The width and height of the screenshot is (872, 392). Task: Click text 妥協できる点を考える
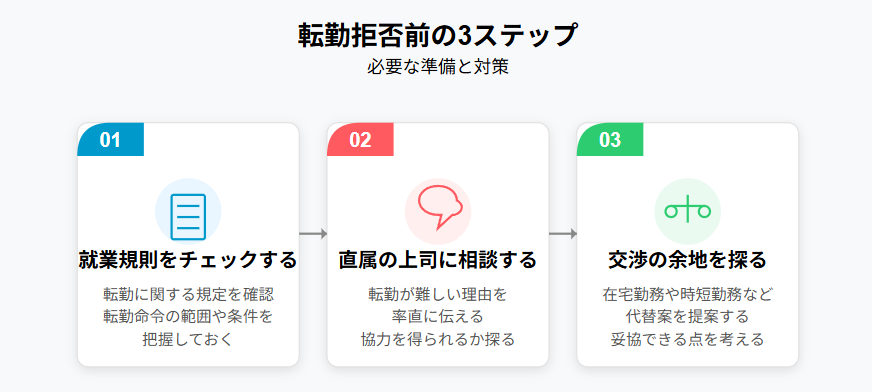tap(687, 340)
